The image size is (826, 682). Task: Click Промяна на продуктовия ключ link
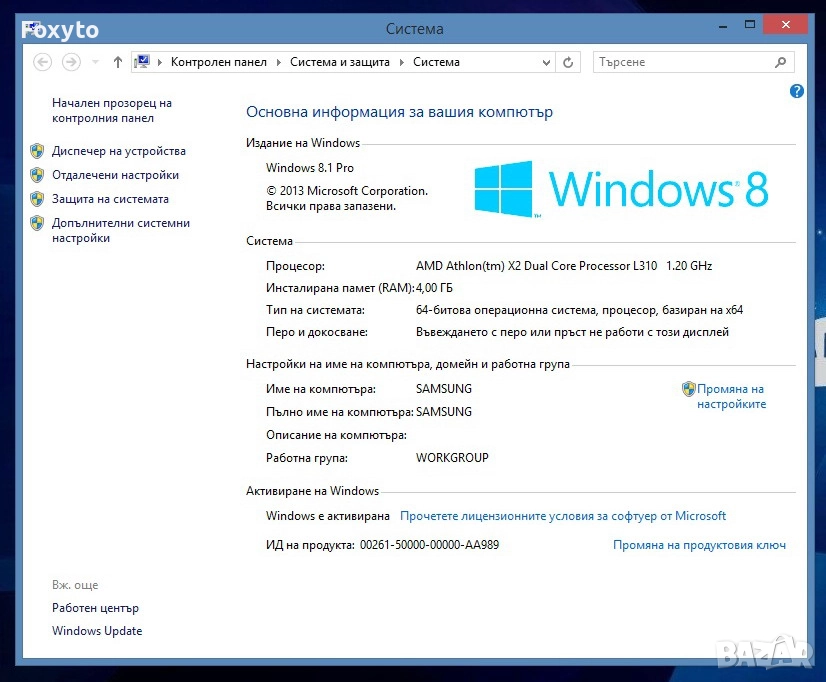point(698,545)
